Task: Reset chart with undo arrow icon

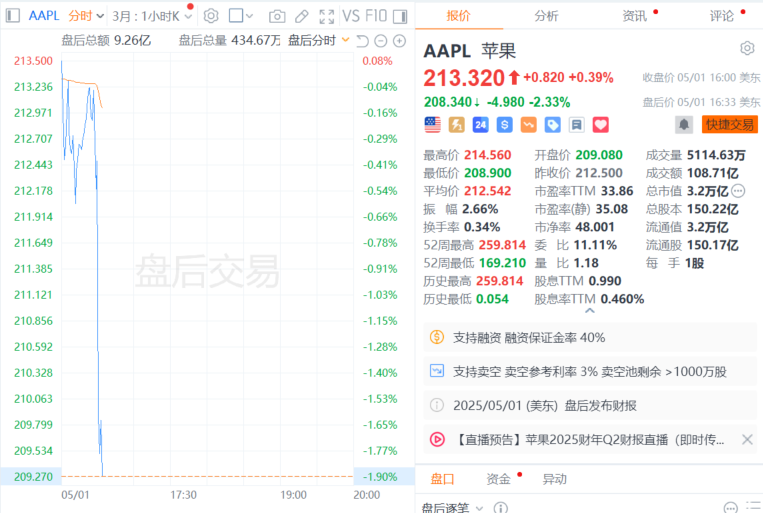Action: tap(362, 40)
